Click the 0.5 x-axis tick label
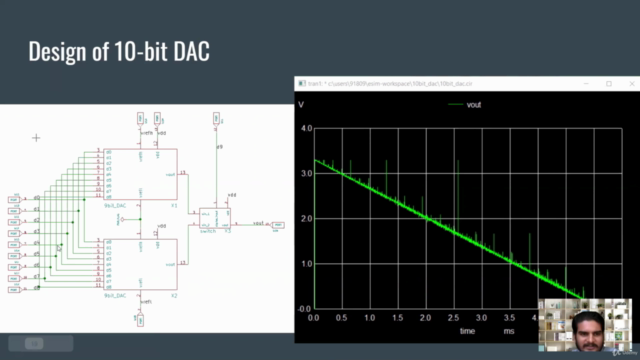 tap(342, 318)
